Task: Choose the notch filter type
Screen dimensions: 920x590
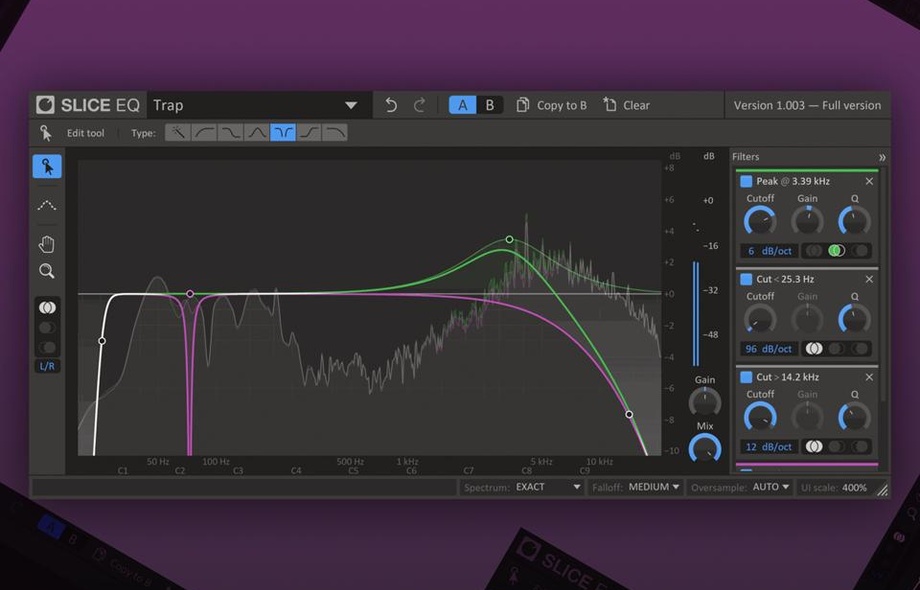Action: tap(283, 132)
